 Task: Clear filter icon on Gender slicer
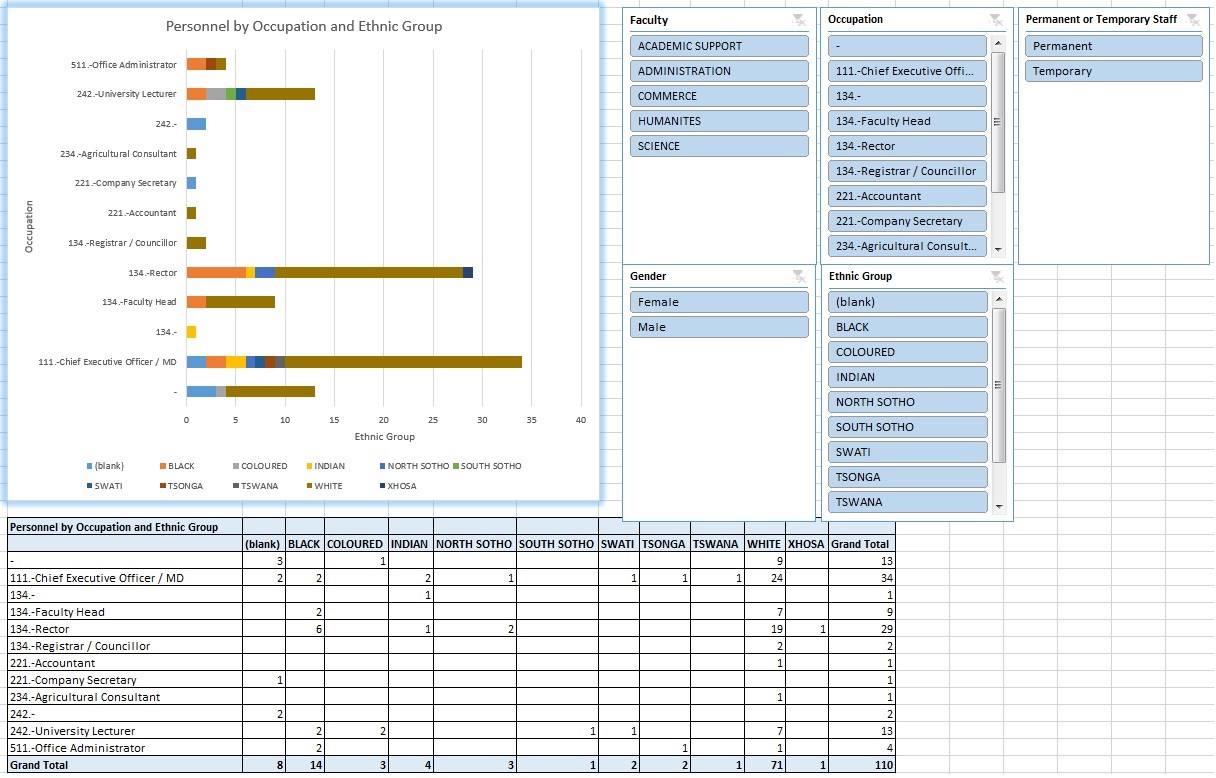point(798,277)
